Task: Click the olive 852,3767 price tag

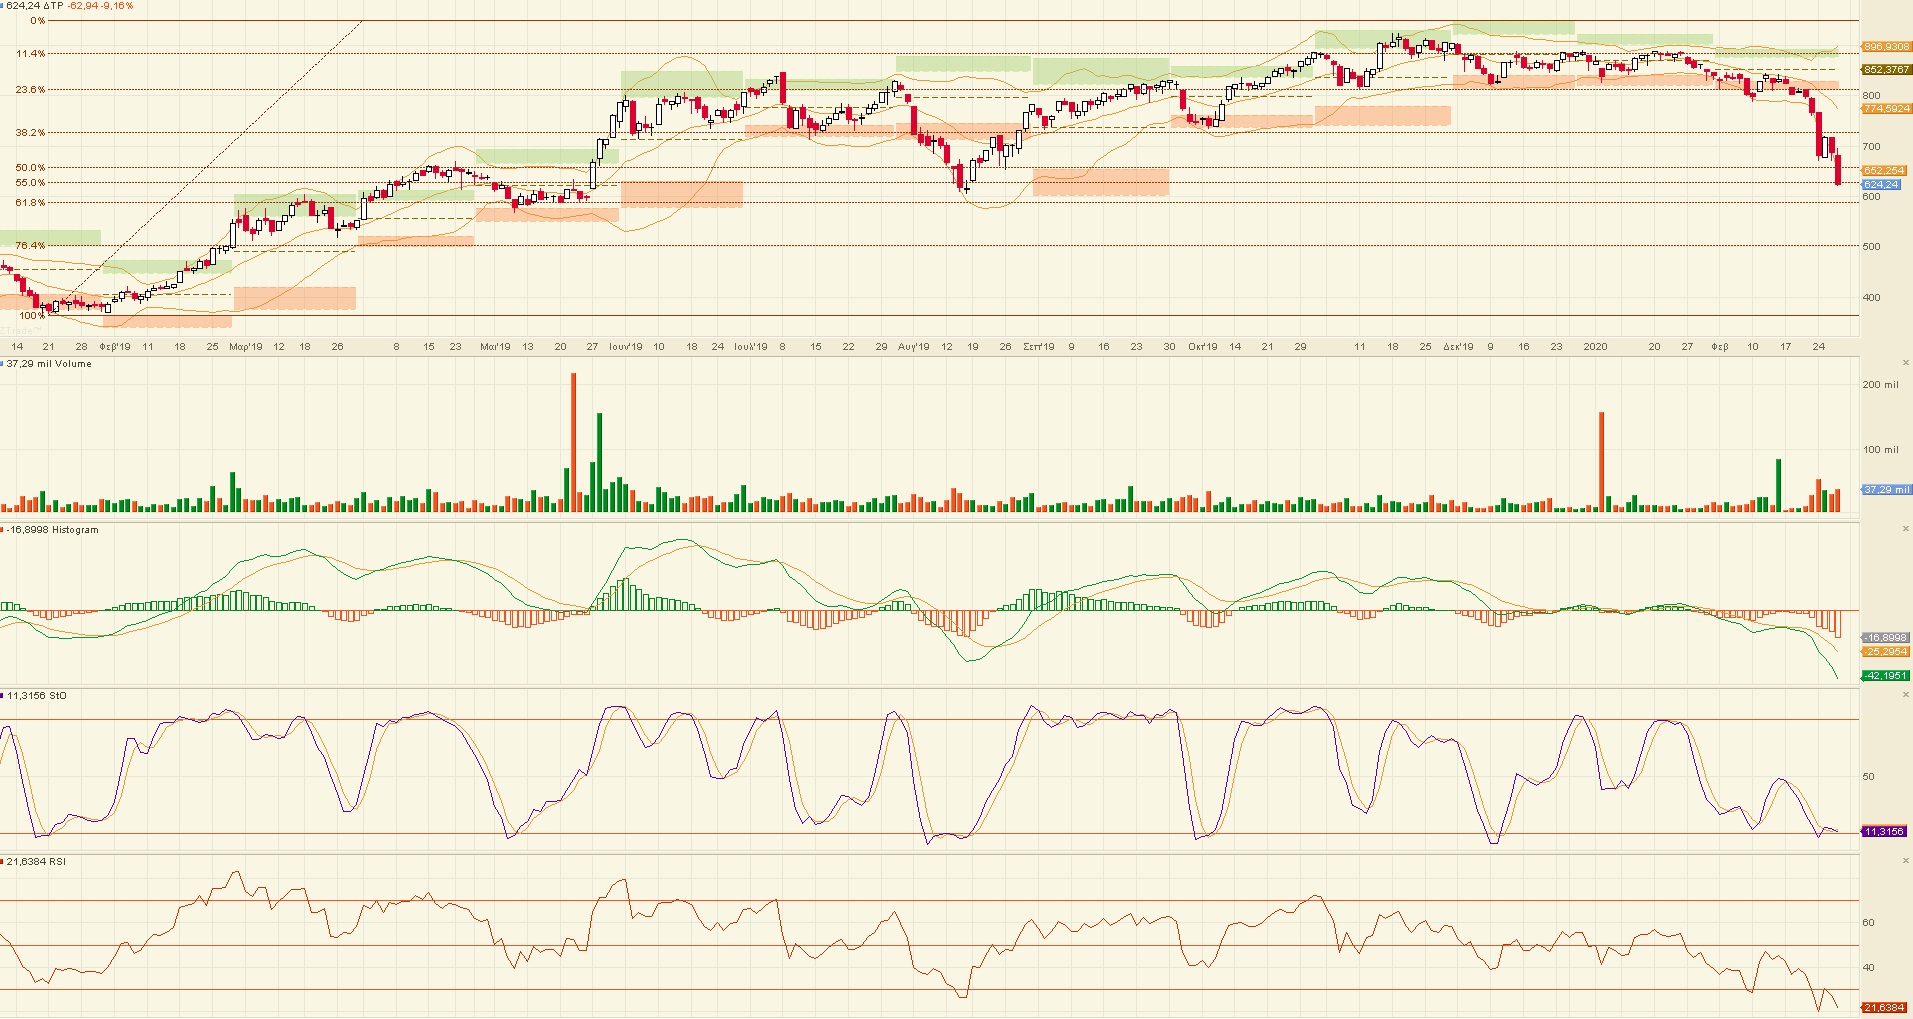Action: click(1886, 70)
